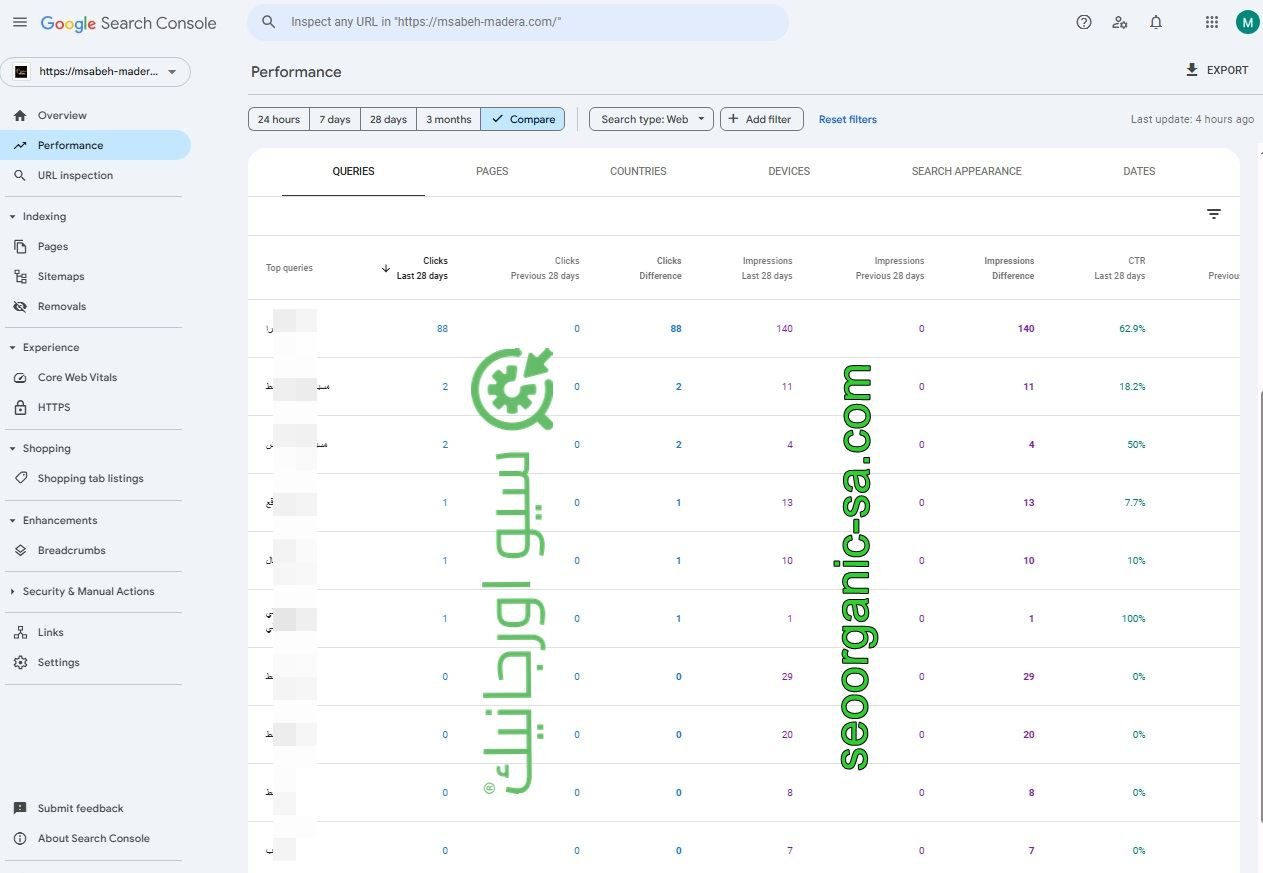Viewport: 1263px width, 873px height.
Task: Switch to the Pages tab
Action: point(492,171)
